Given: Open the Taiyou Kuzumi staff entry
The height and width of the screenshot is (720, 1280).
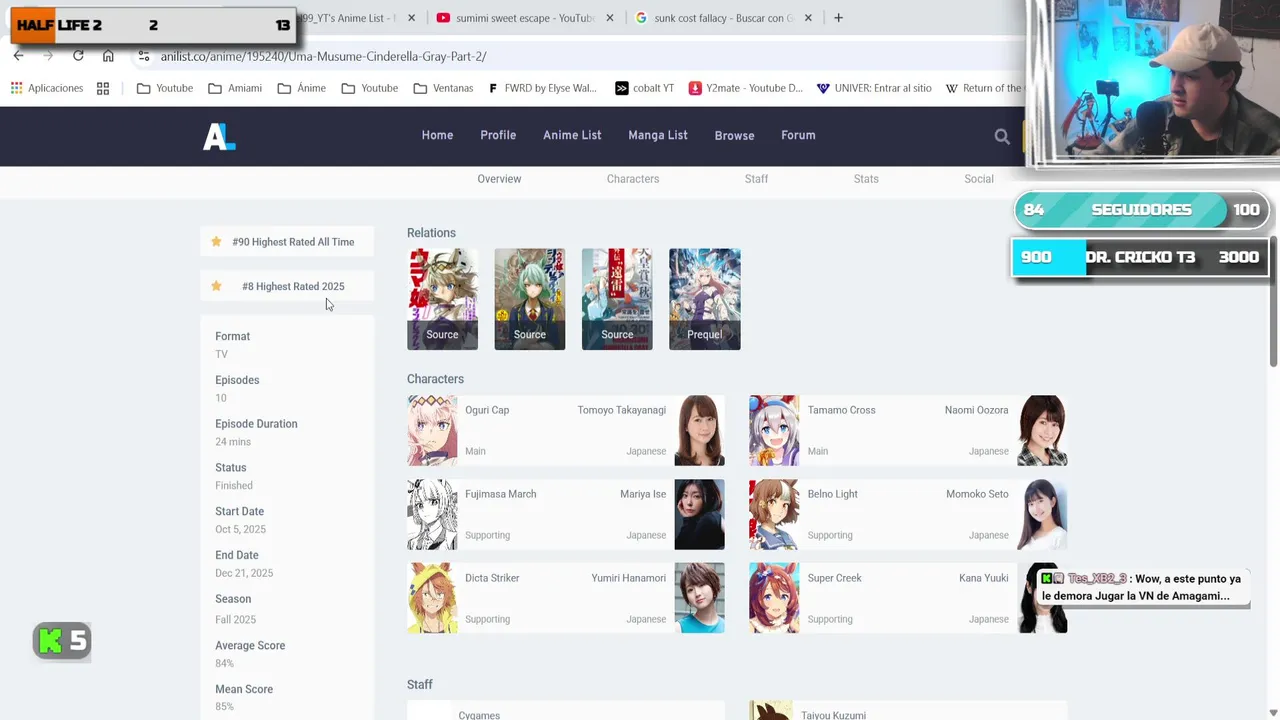Looking at the screenshot, I should tap(833, 715).
